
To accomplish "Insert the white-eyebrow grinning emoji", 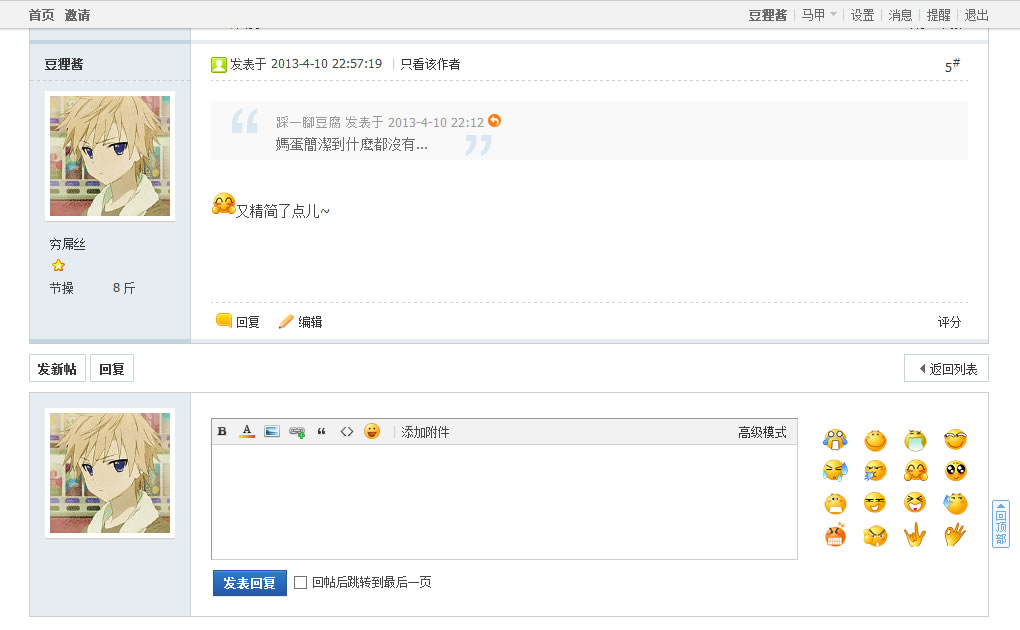I will (x=955, y=440).
